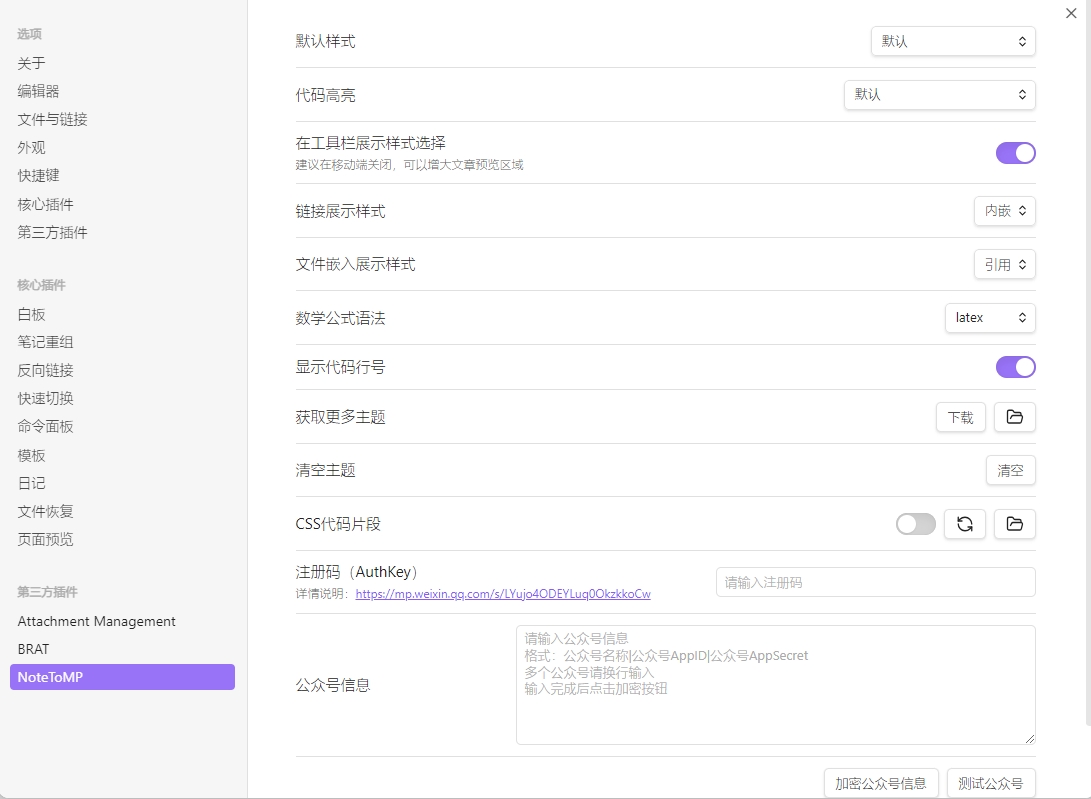
Task: Click the 下载 button for themes
Action: pos(960,417)
